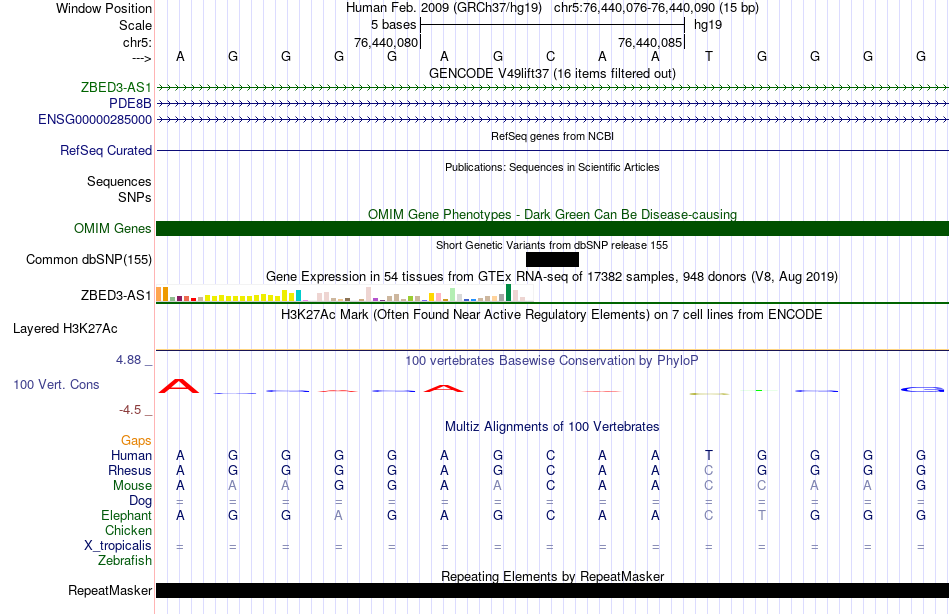Viewport: 950px width, 614px height.
Task: Click the PDE8B gene label
Action: [x=130, y=104]
